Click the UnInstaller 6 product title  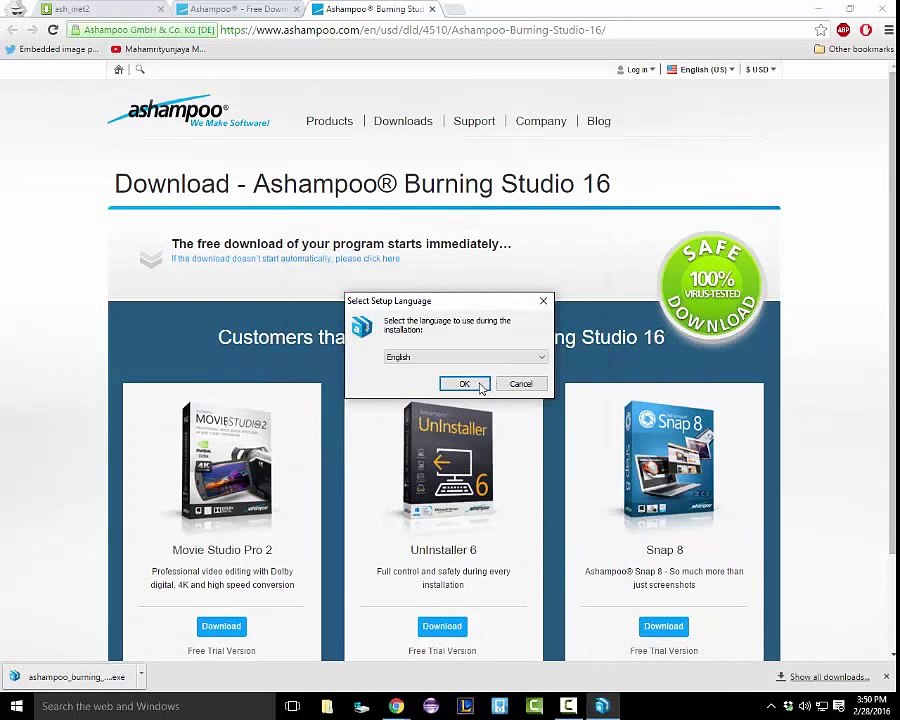point(443,550)
